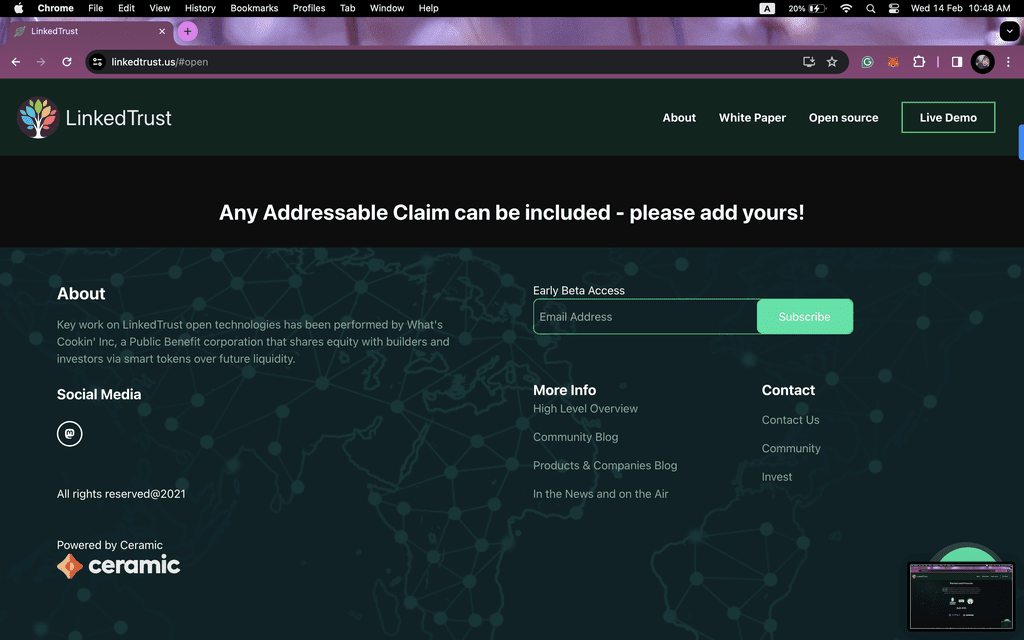The height and width of the screenshot is (640, 1024).
Task: Open the Profiles menu
Action: (x=309, y=8)
